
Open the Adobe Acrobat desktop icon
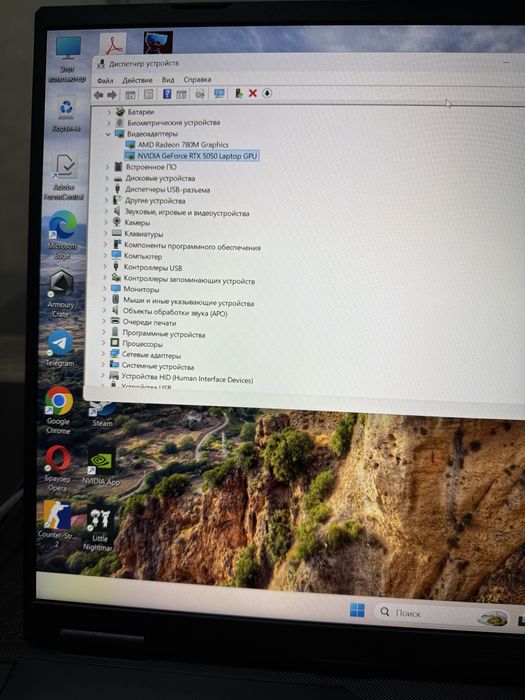pyautogui.click(x=112, y=43)
